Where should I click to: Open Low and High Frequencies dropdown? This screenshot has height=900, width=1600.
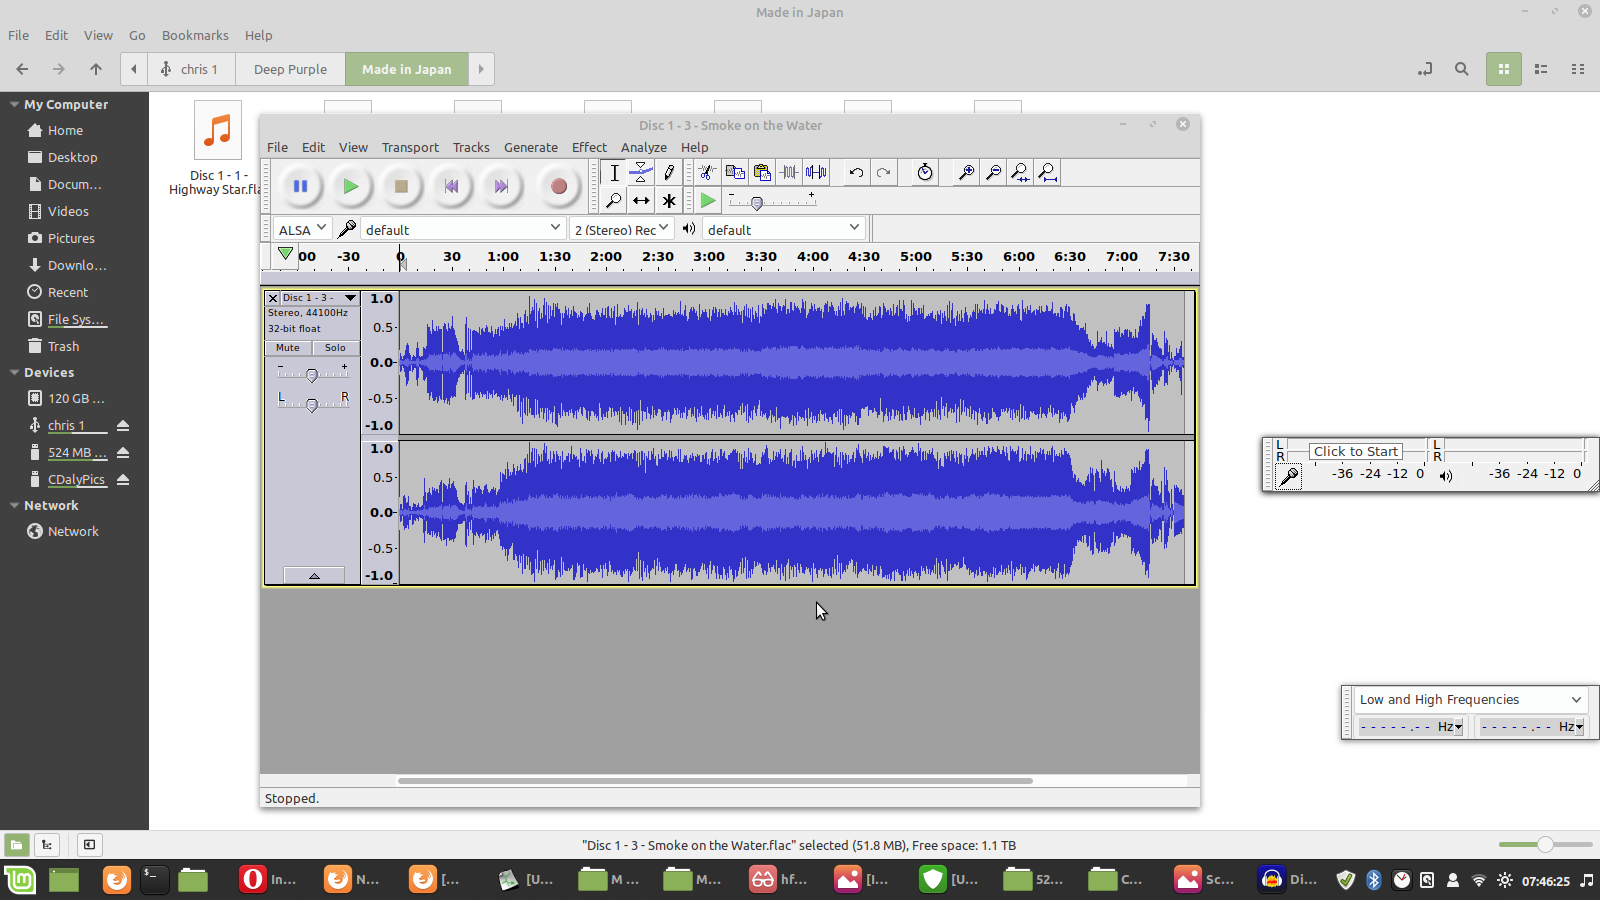(x=1471, y=699)
